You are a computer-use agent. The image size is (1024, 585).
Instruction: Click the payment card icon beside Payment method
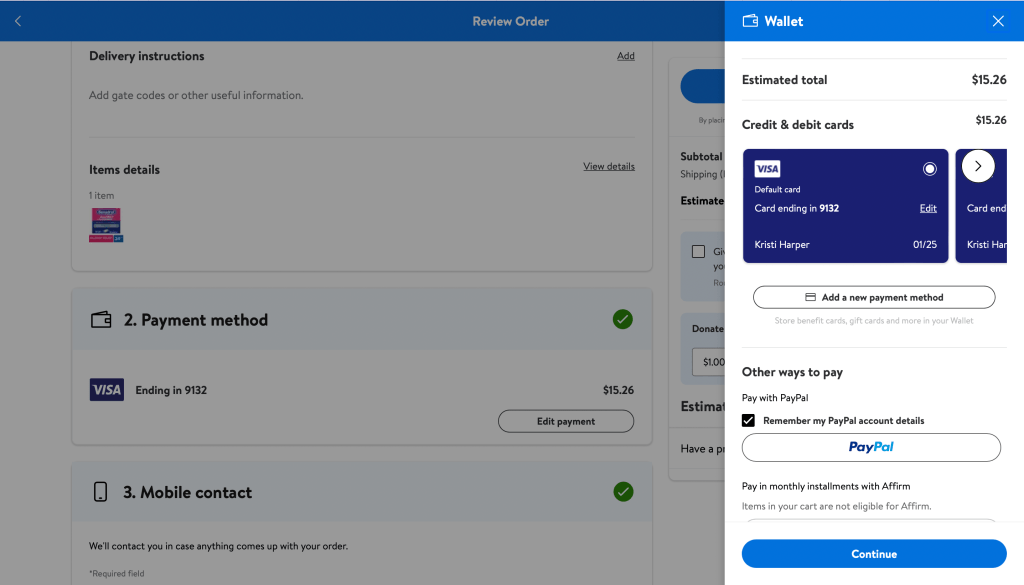101,319
